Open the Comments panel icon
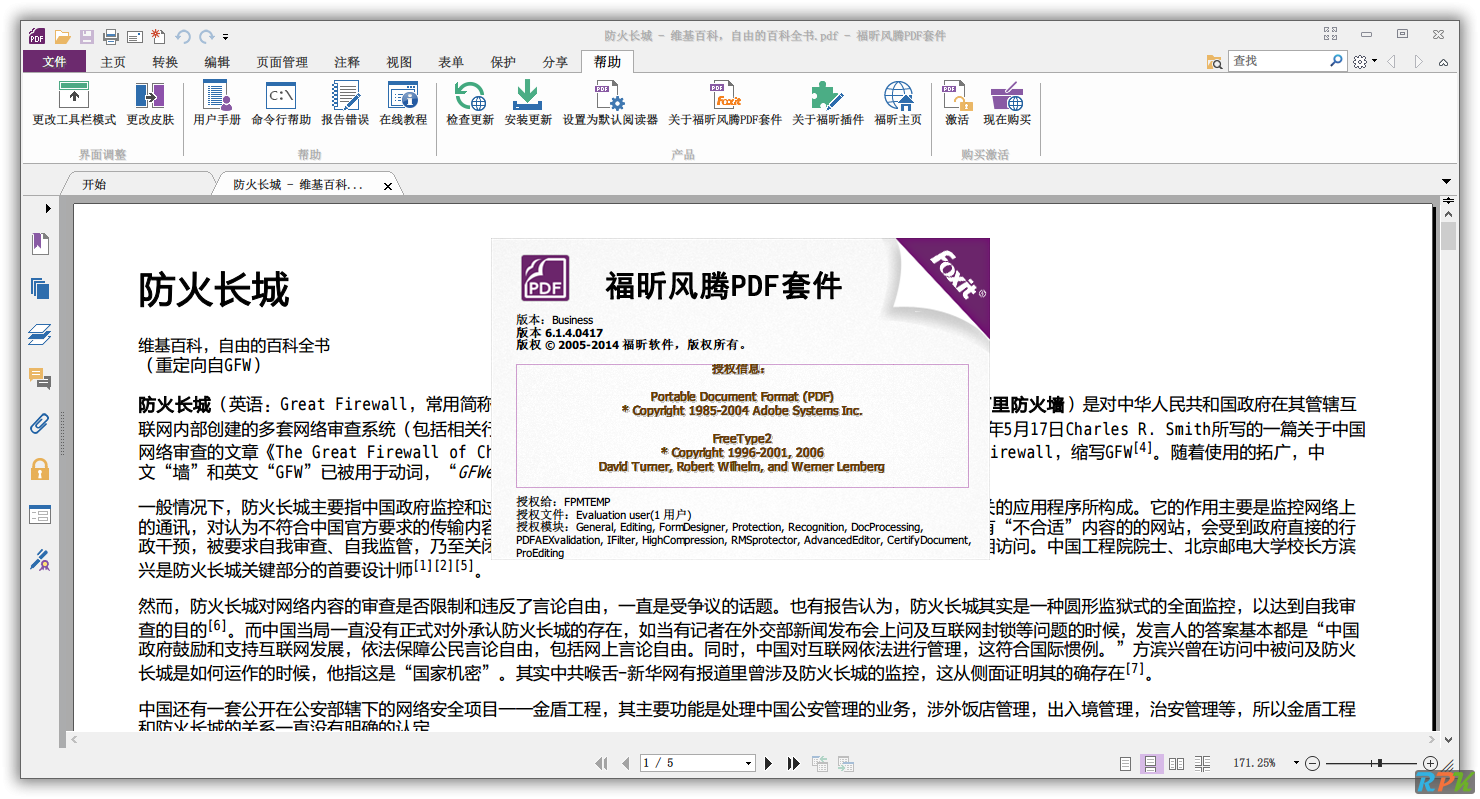Screen dimensions: 1480x799 pyautogui.click(x=40, y=379)
